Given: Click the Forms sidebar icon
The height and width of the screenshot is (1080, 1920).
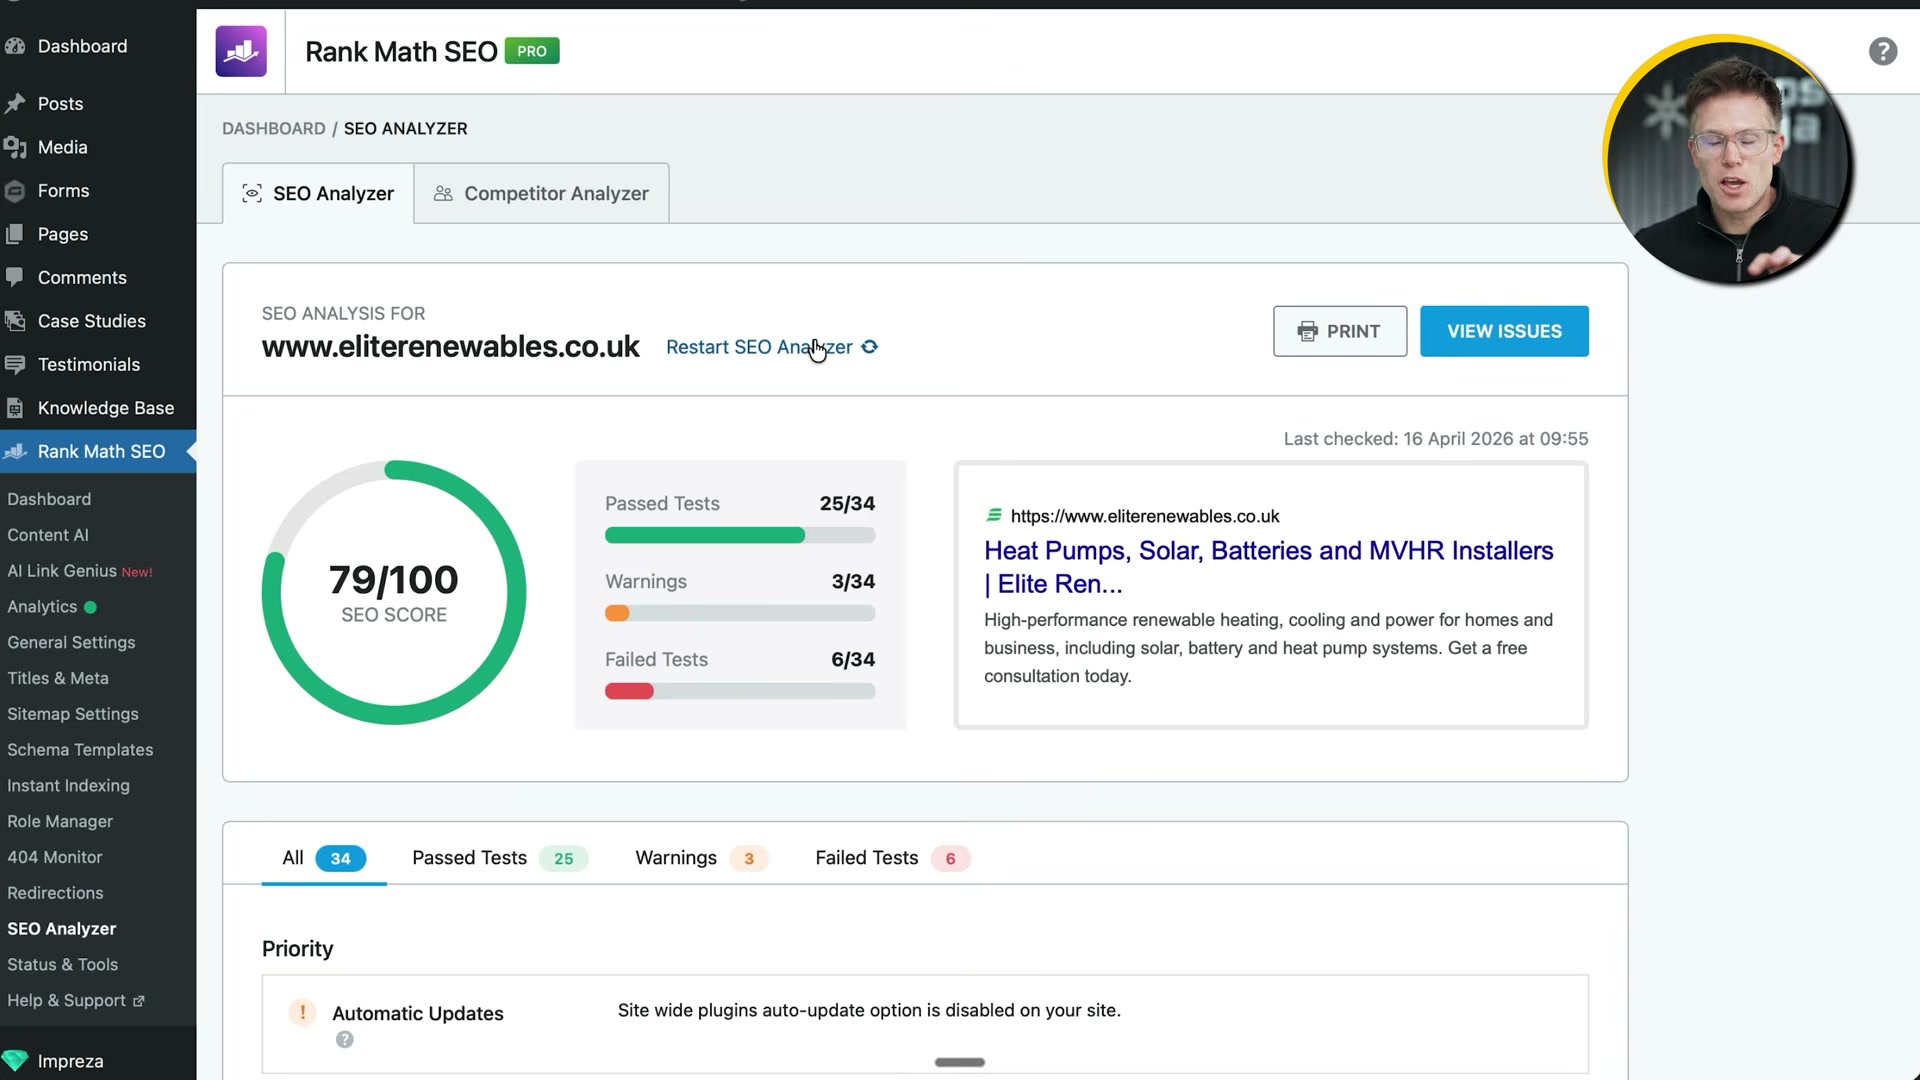Looking at the screenshot, I should 15,191.
